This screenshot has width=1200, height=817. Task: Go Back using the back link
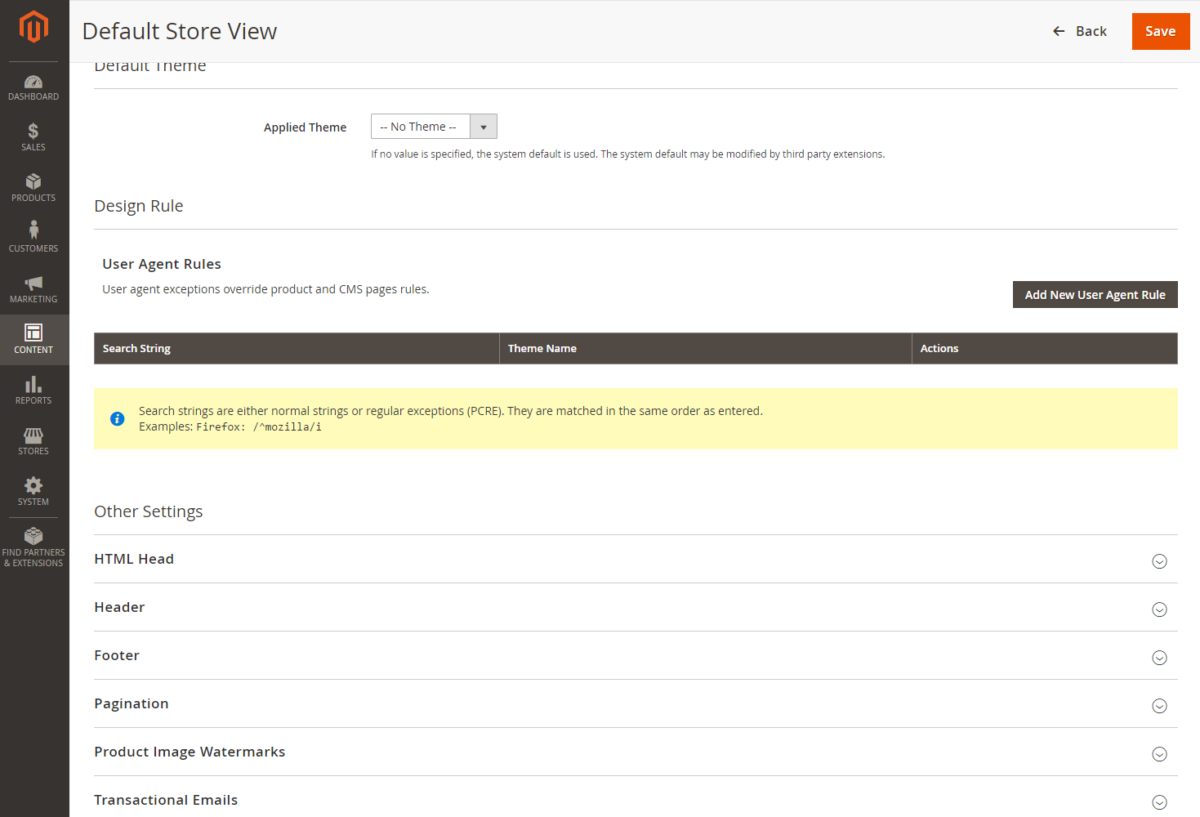point(1080,31)
